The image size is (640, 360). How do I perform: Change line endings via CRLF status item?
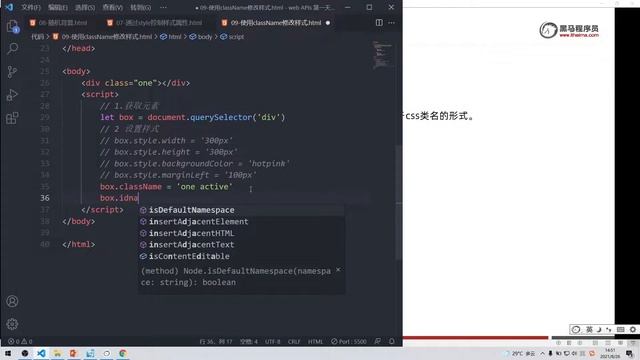click(294, 341)
